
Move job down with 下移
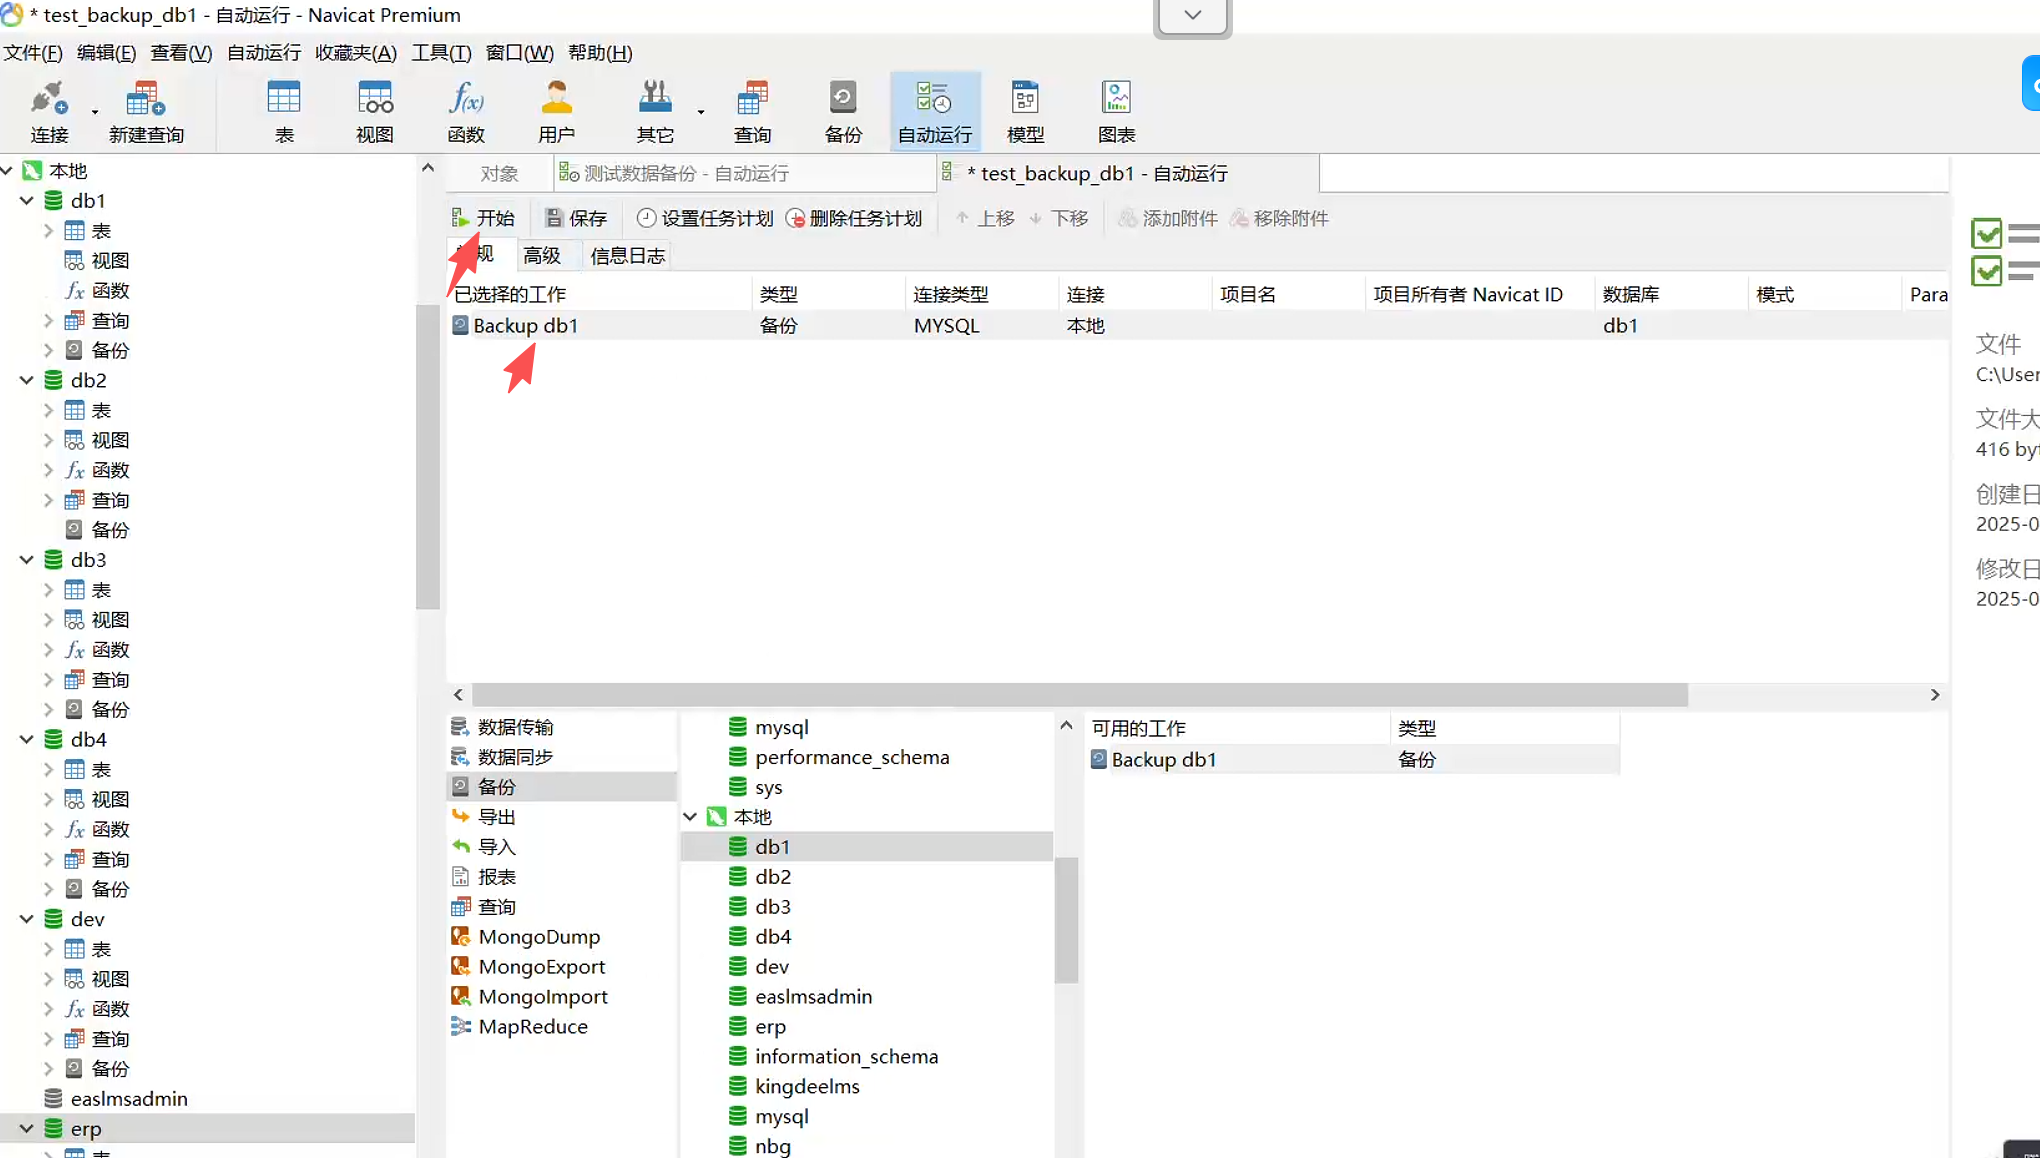(1059, 218)
